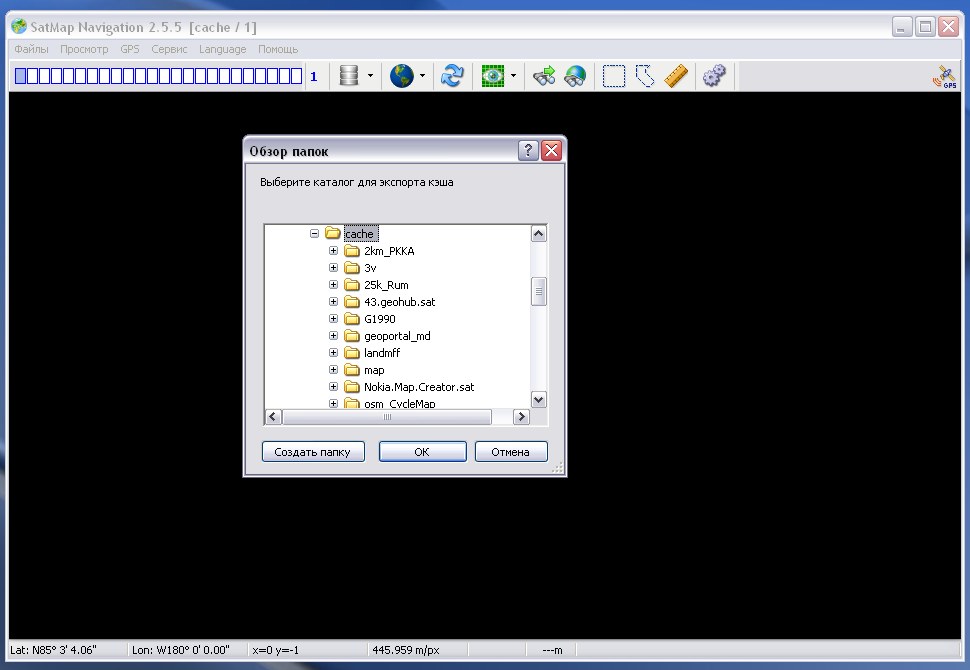970x670 pixels.
Task: Select the G1990 folder
Action: [380, 319]
